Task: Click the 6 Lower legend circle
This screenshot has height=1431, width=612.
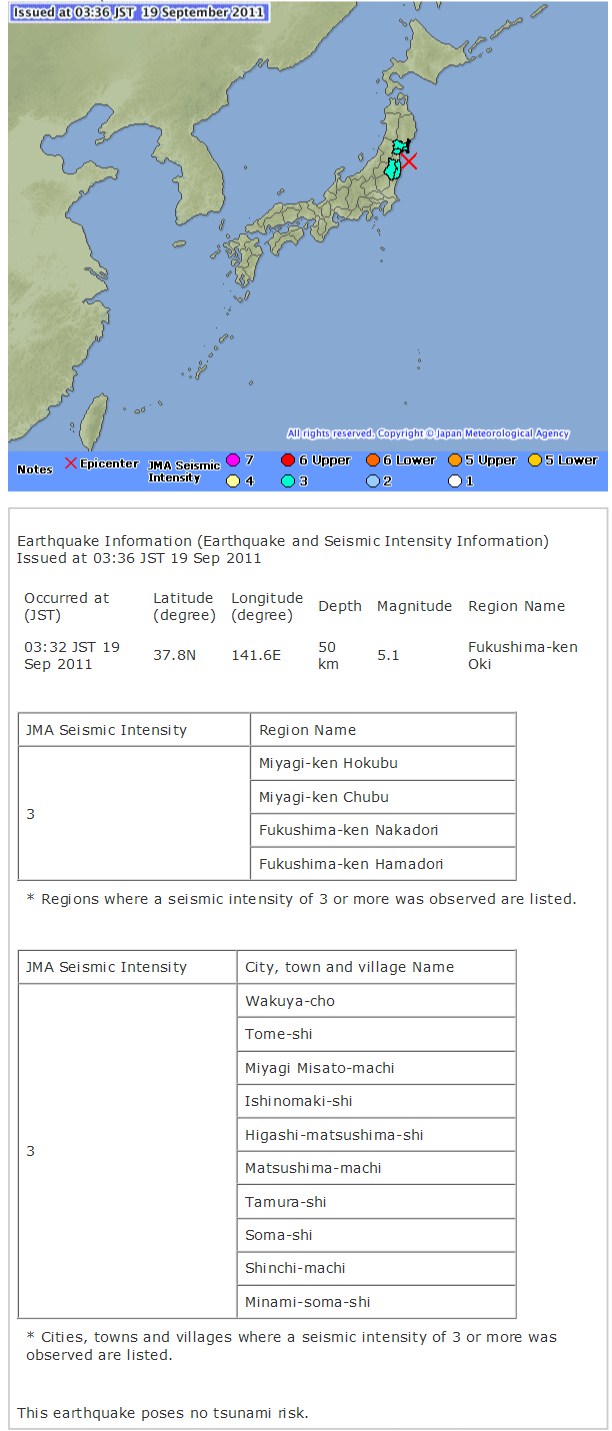Action: point(373,461)
